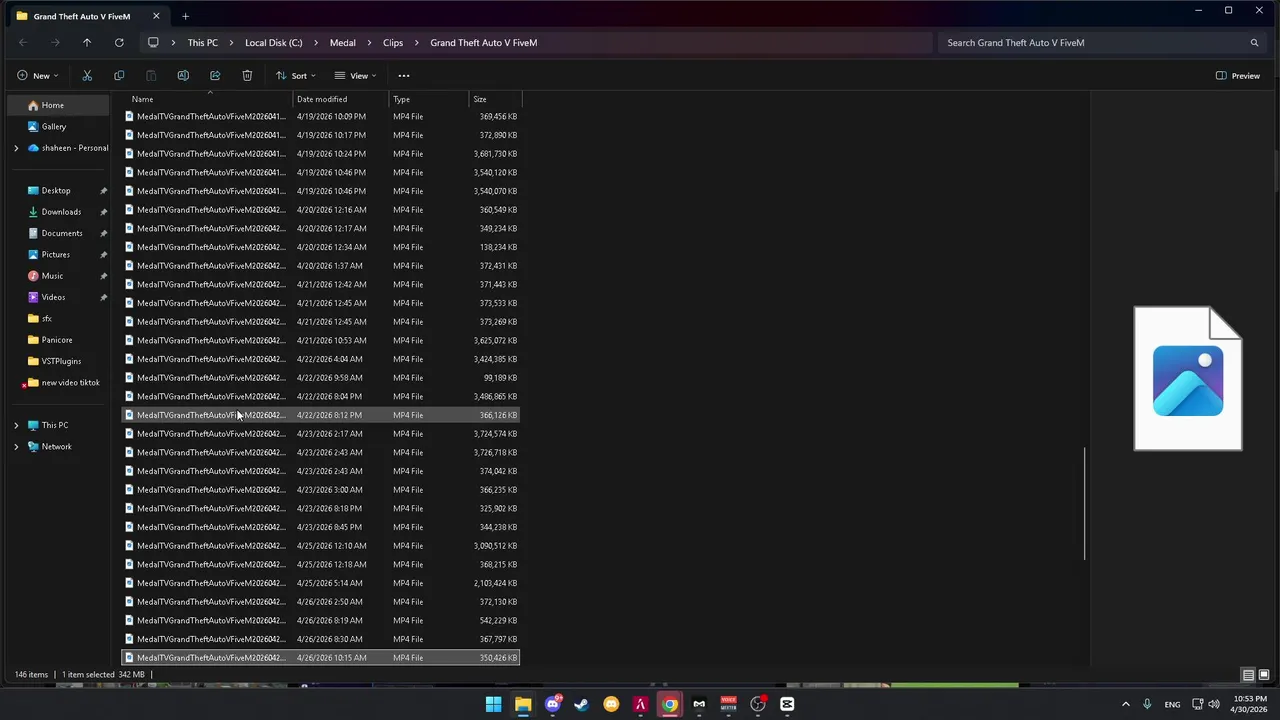Open Steam from the taskbar
Viewport: 1280px width, 720px height.
(581, 704)
